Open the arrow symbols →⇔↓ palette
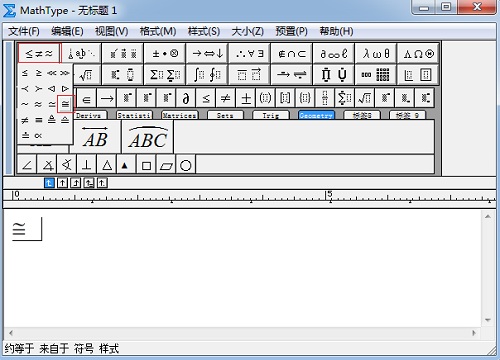Viewport: 500px width, 360px height. 207,53
